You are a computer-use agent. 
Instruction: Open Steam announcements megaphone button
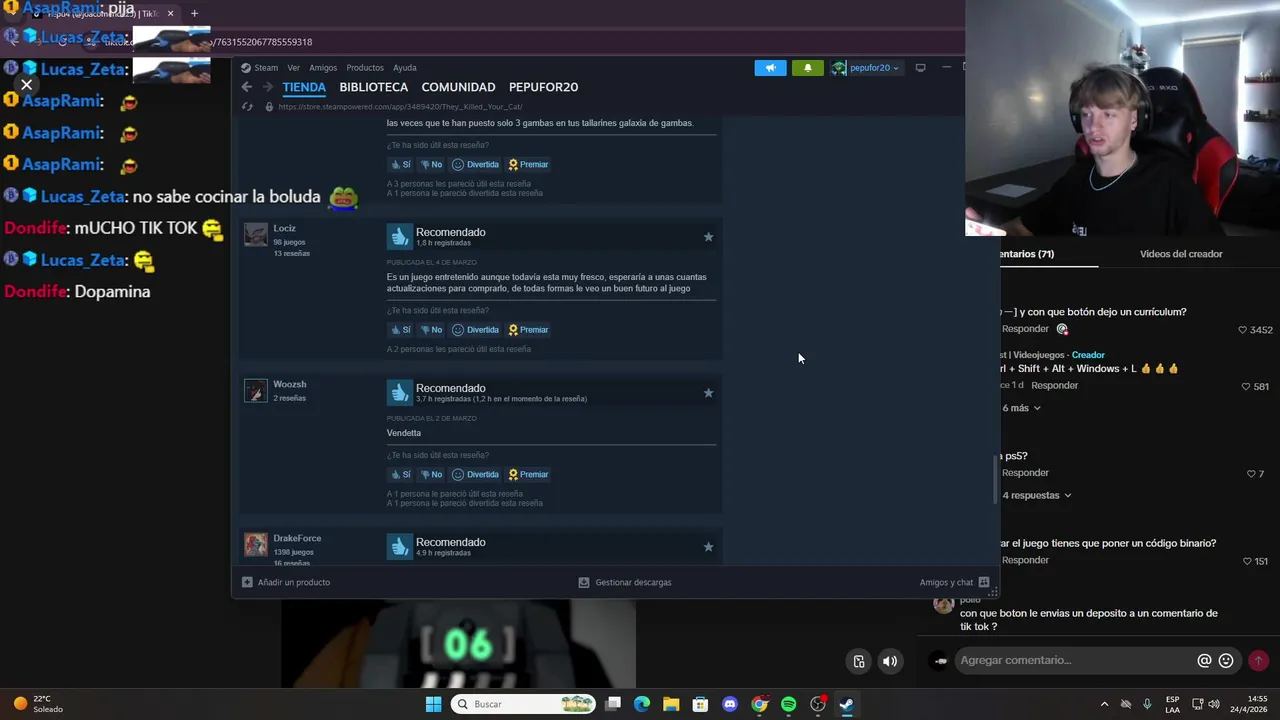[x=770, y=68]
